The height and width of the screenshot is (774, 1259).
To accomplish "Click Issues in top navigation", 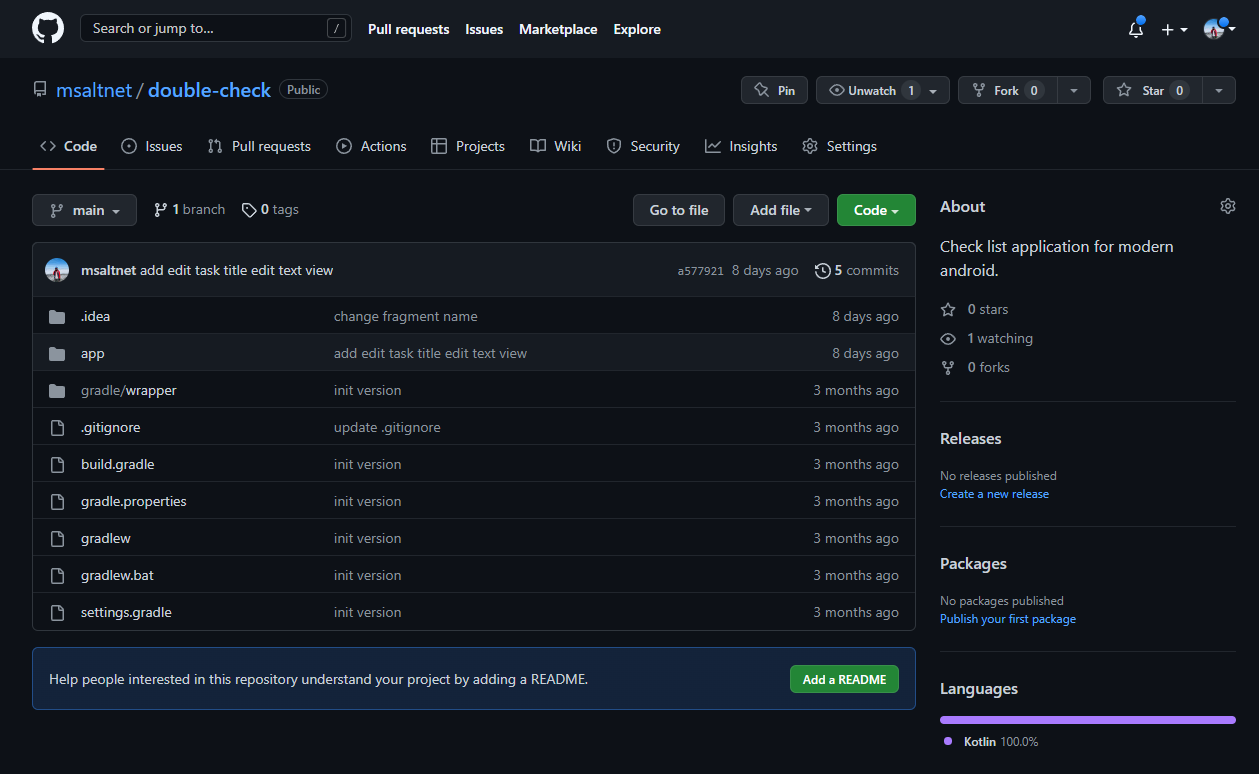I will point(484,29).
